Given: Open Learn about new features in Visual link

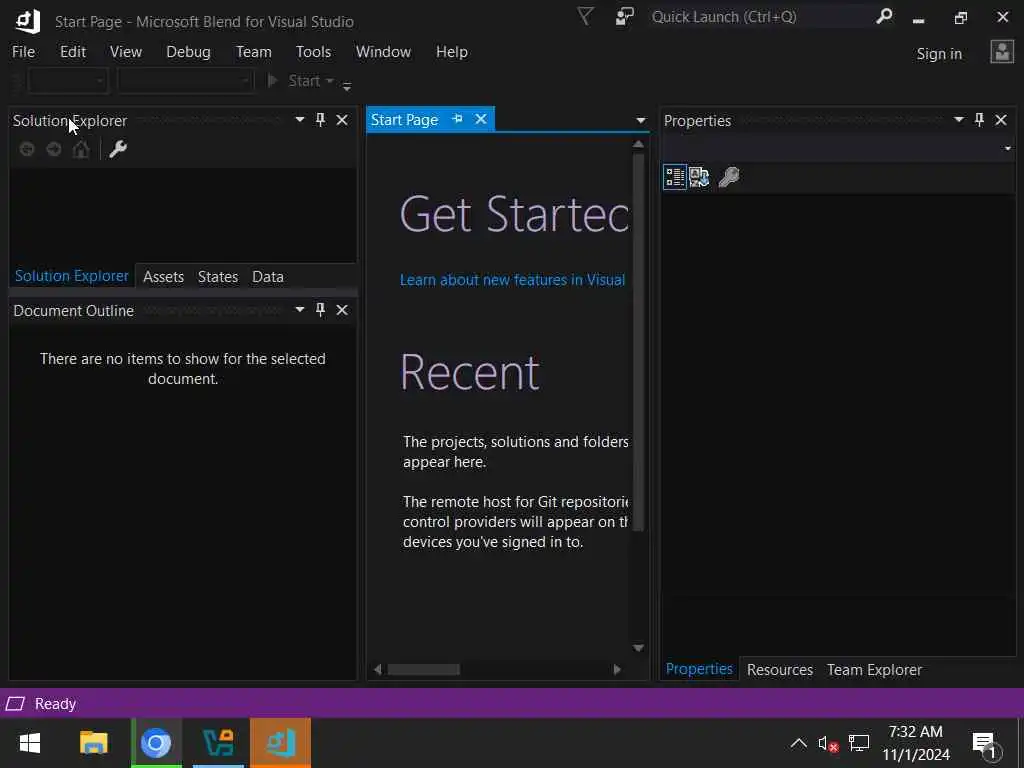Looking at the screenshot, I should (513, 280).
